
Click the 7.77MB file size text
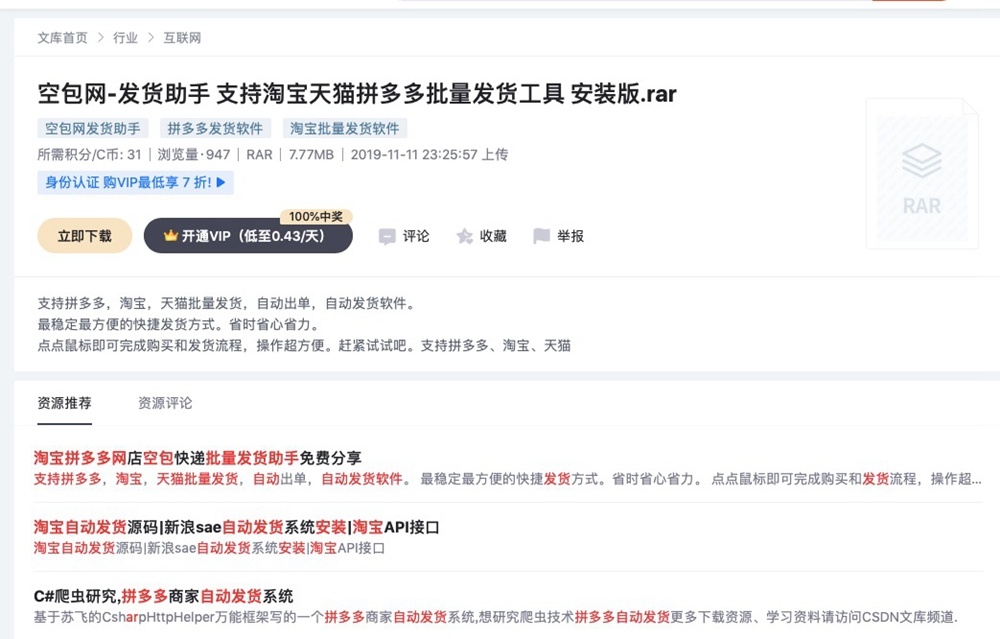tap(311, 154)
